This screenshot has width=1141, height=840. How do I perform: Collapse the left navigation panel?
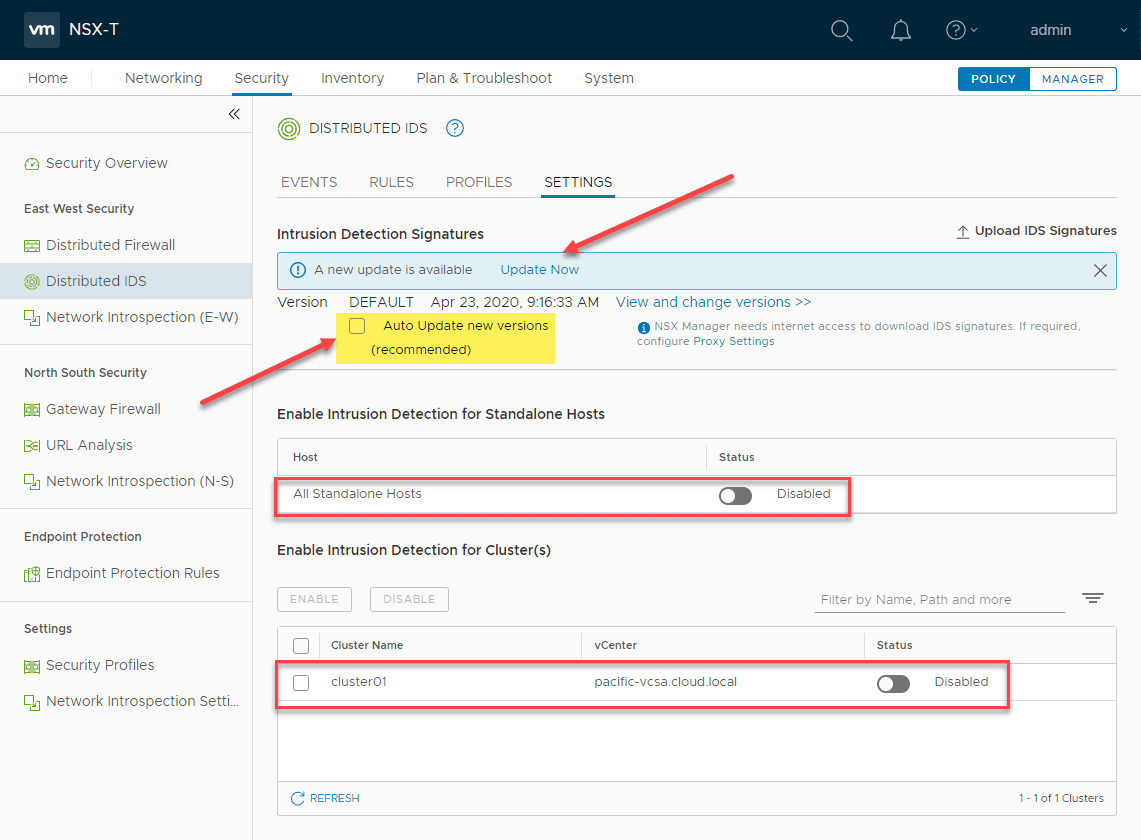(234, 114)
